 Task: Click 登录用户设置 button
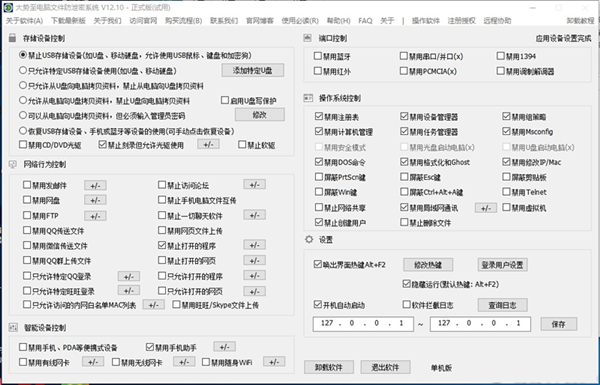(502, 265)
